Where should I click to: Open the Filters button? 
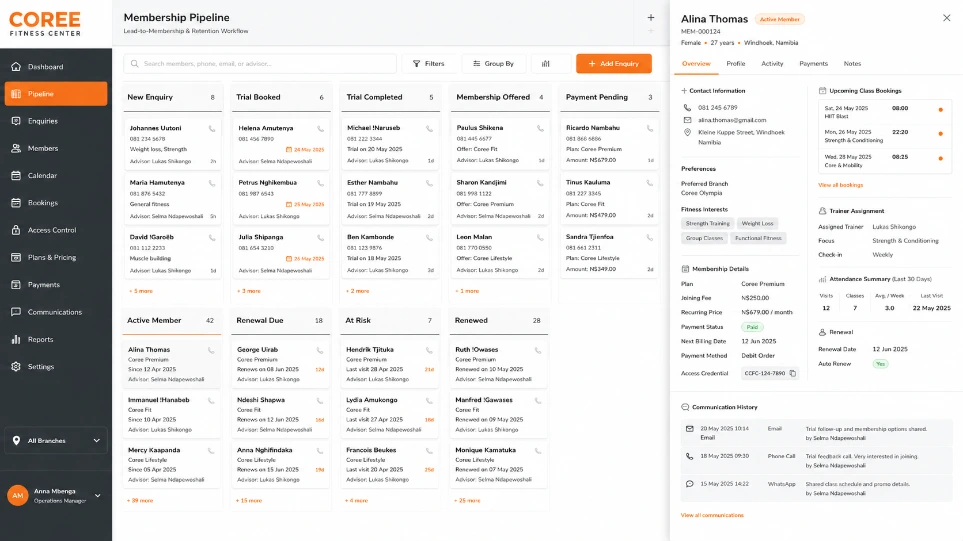point(429,63)
